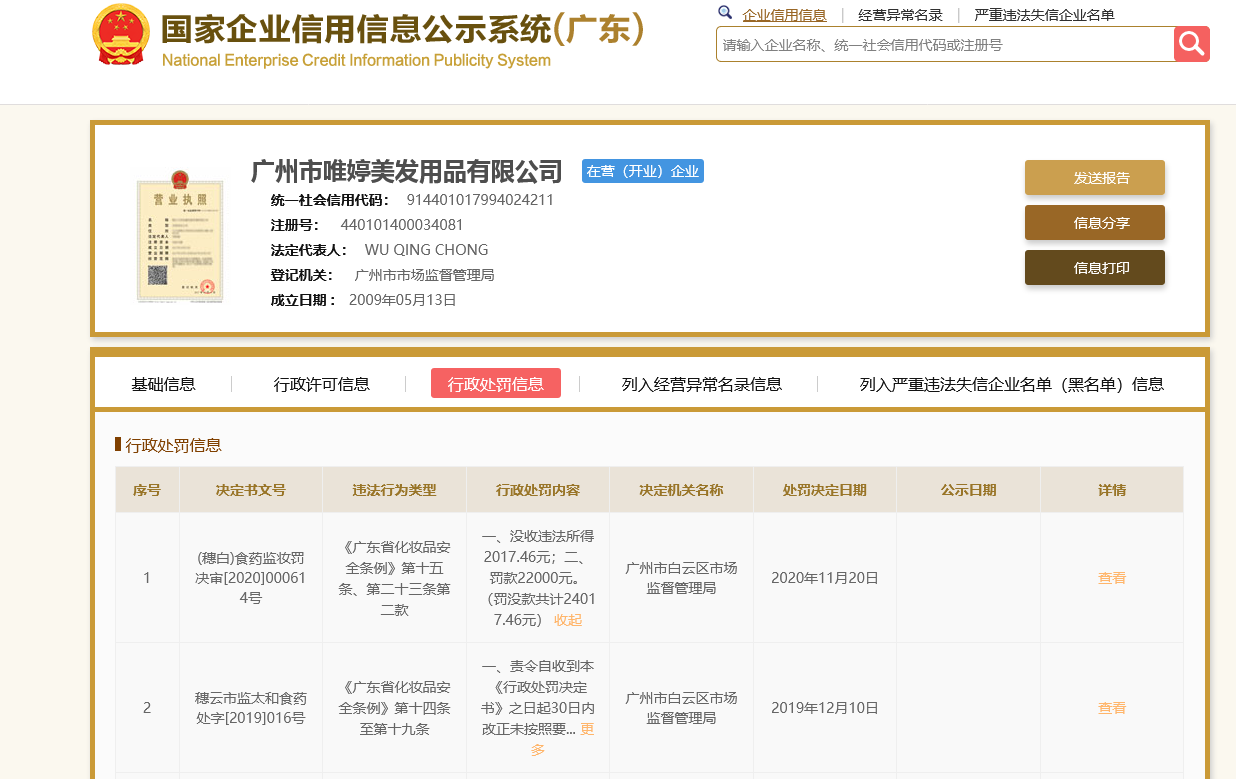This screenshot has height=779, width=1236.
Task: View details of the 2020 penalty record
Action: (x=1111, y=578)
